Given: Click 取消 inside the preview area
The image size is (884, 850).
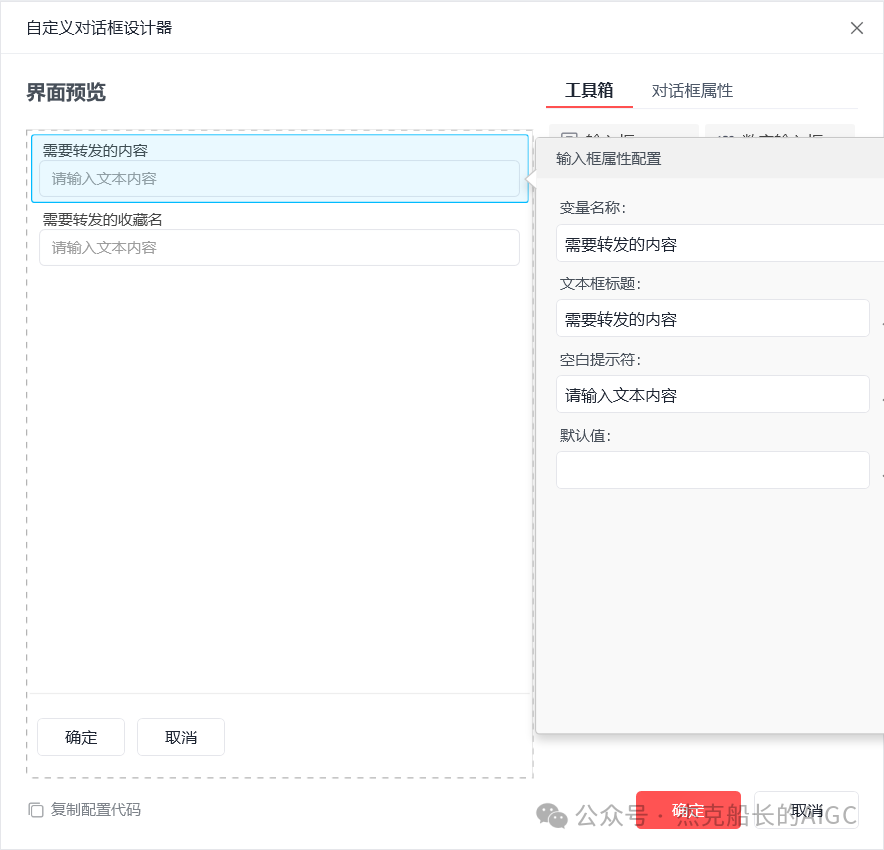Looking at the screenshot, I should click(181, 737).
